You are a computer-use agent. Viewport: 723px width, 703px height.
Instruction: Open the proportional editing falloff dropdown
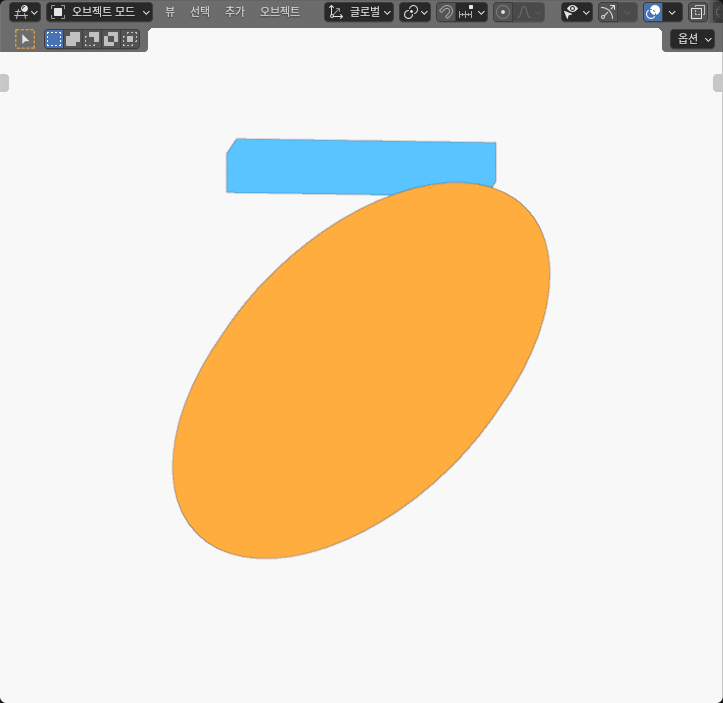click(x=528, y=12)
